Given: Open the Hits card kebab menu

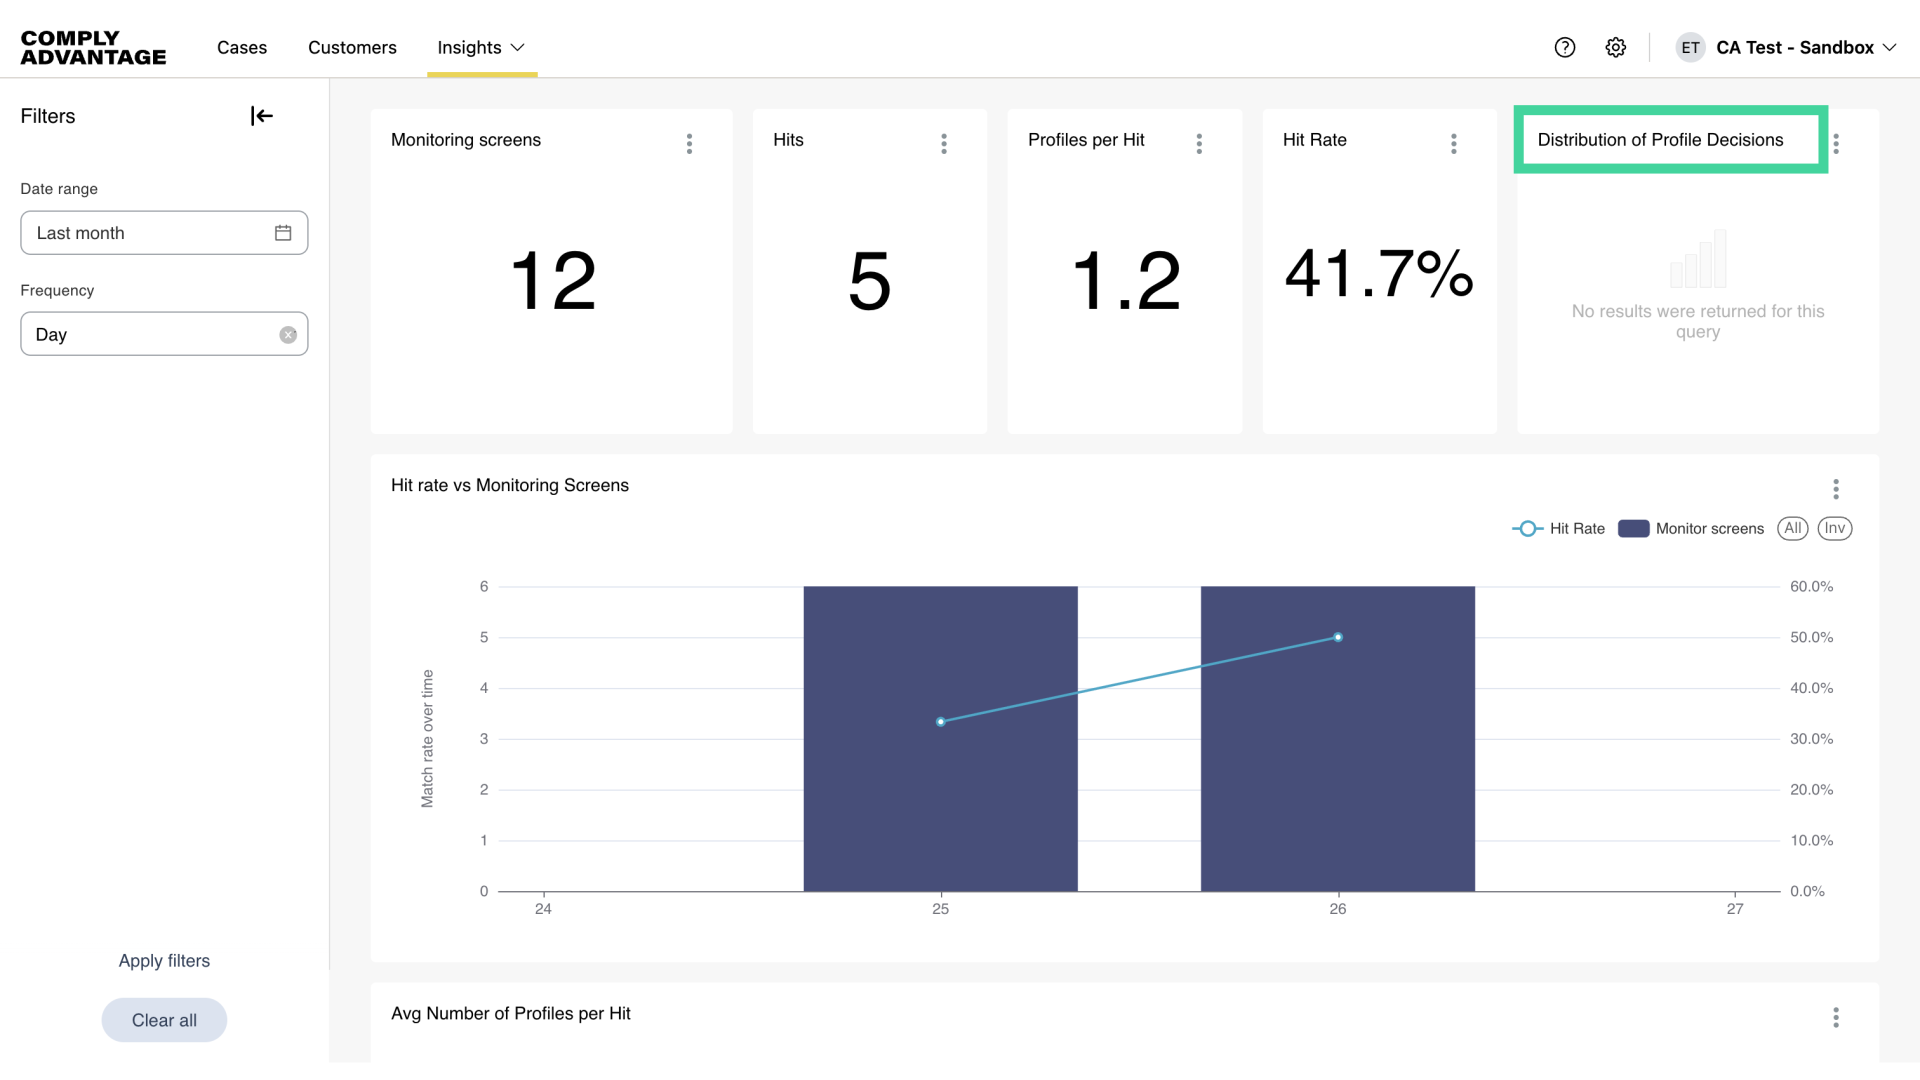Looking at the screenshot, I should pyautogui.click(x=944, y=143).
